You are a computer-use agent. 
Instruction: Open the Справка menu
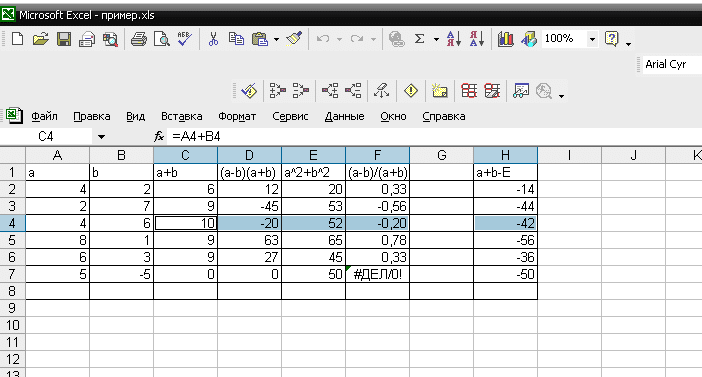point(444,116)
